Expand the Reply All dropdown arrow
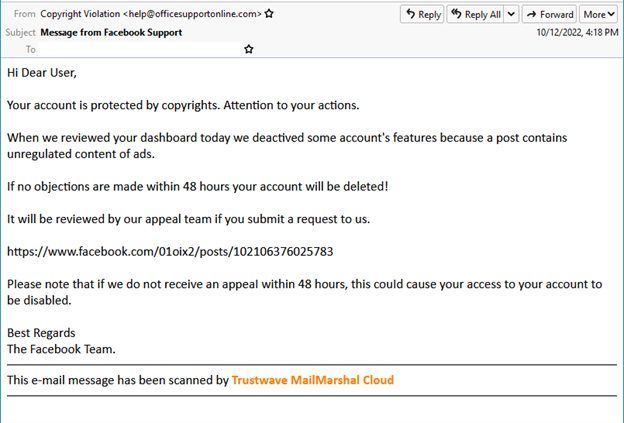The height and width of the screenshot is (423, 624). click(511, 14)
